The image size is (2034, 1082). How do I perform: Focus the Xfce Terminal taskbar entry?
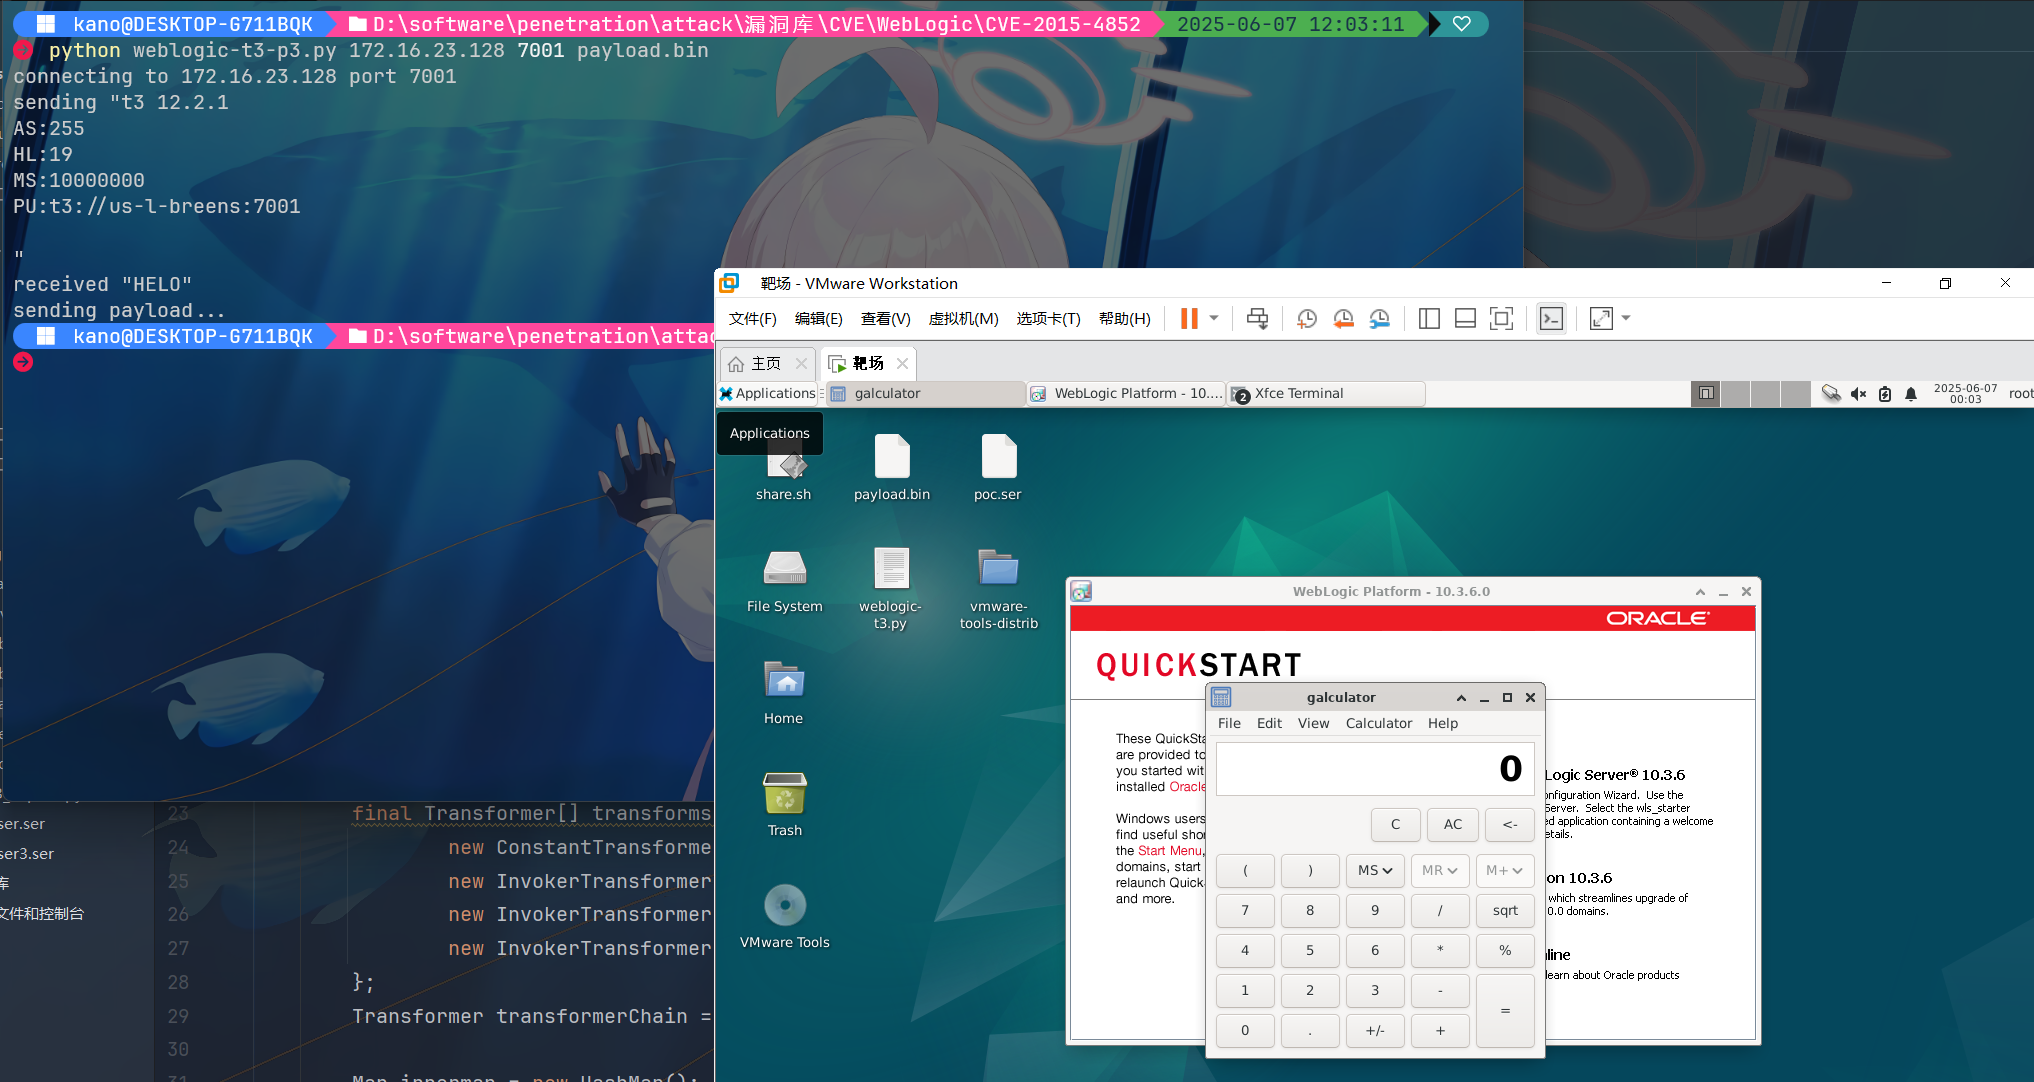point(1327,394)
